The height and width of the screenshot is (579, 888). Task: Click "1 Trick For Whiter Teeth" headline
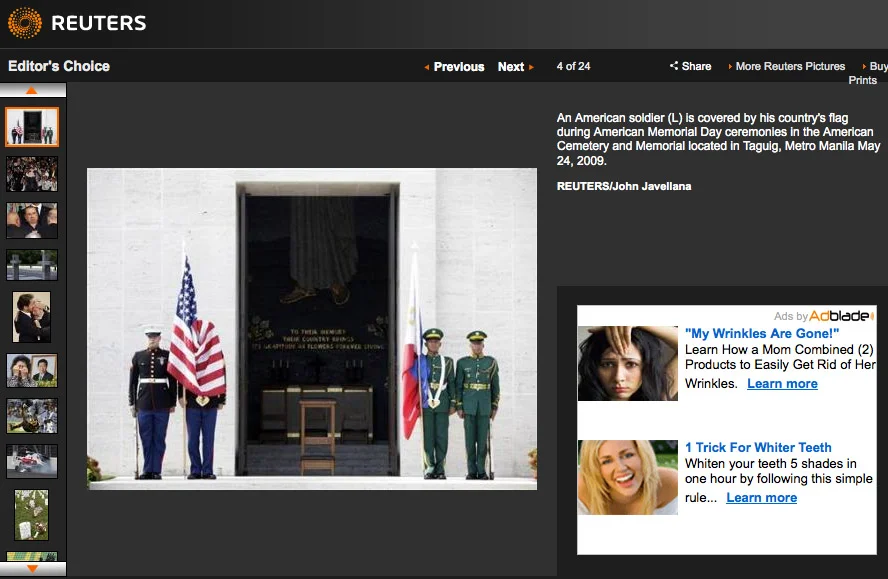tap(758, 447)
